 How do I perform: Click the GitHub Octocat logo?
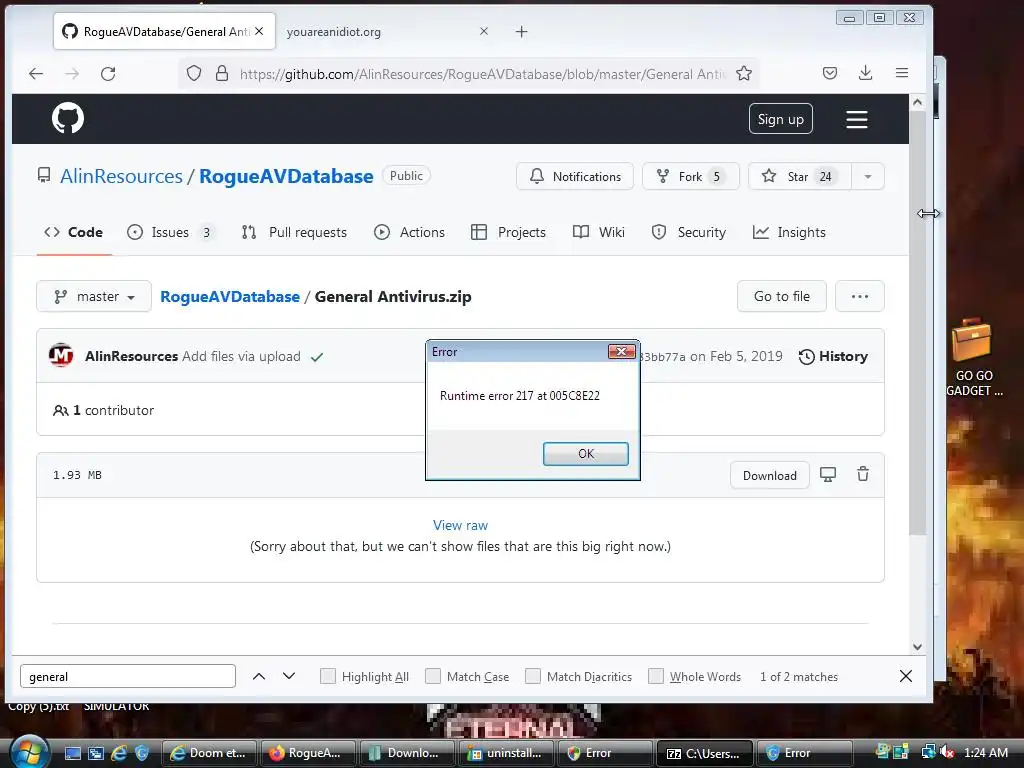[68, 118]
